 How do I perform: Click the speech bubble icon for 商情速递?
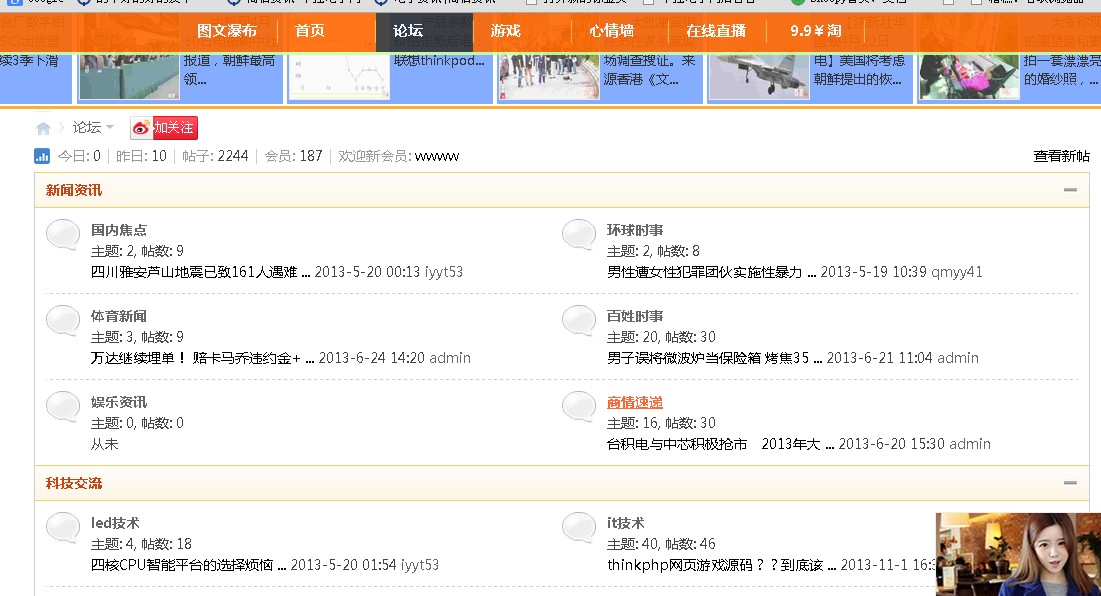[x=578, y=407]
